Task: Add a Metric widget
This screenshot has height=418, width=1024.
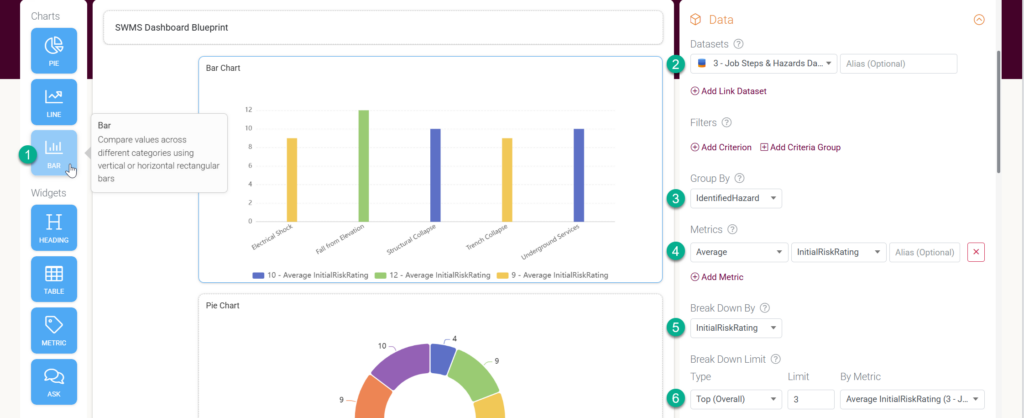Action: (54, 330)
